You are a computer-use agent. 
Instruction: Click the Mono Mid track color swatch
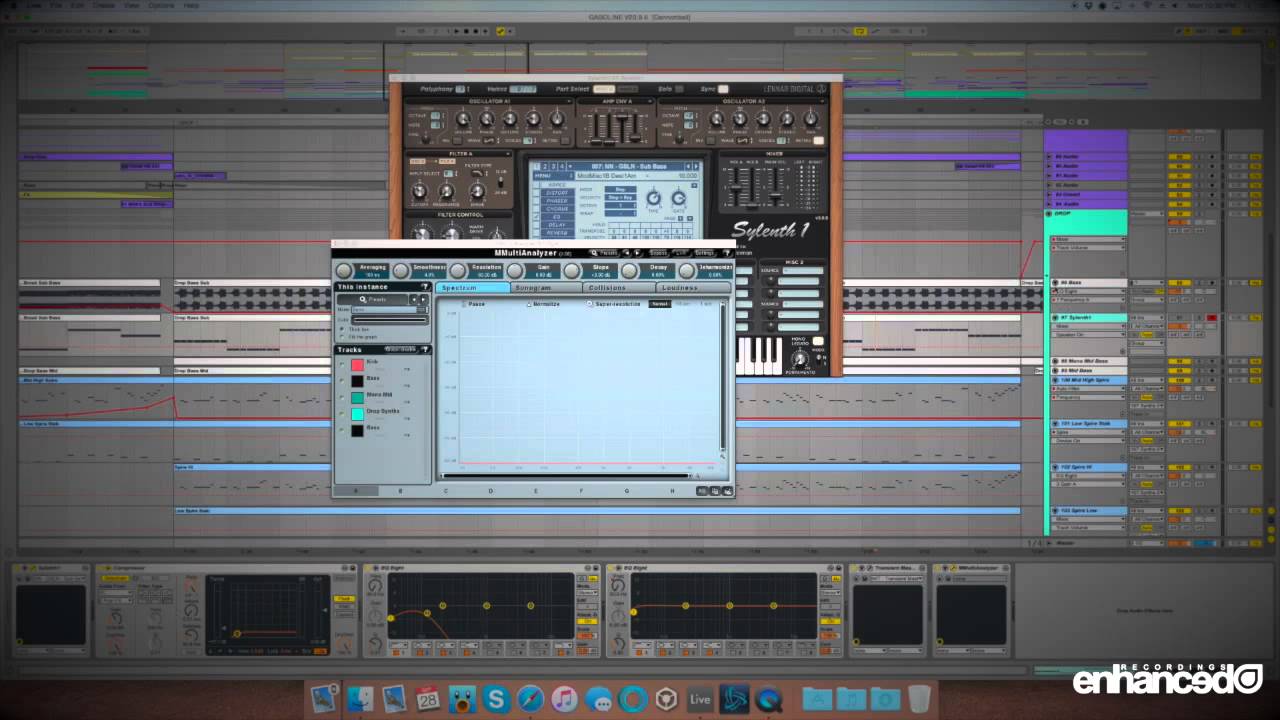point(357,398)
